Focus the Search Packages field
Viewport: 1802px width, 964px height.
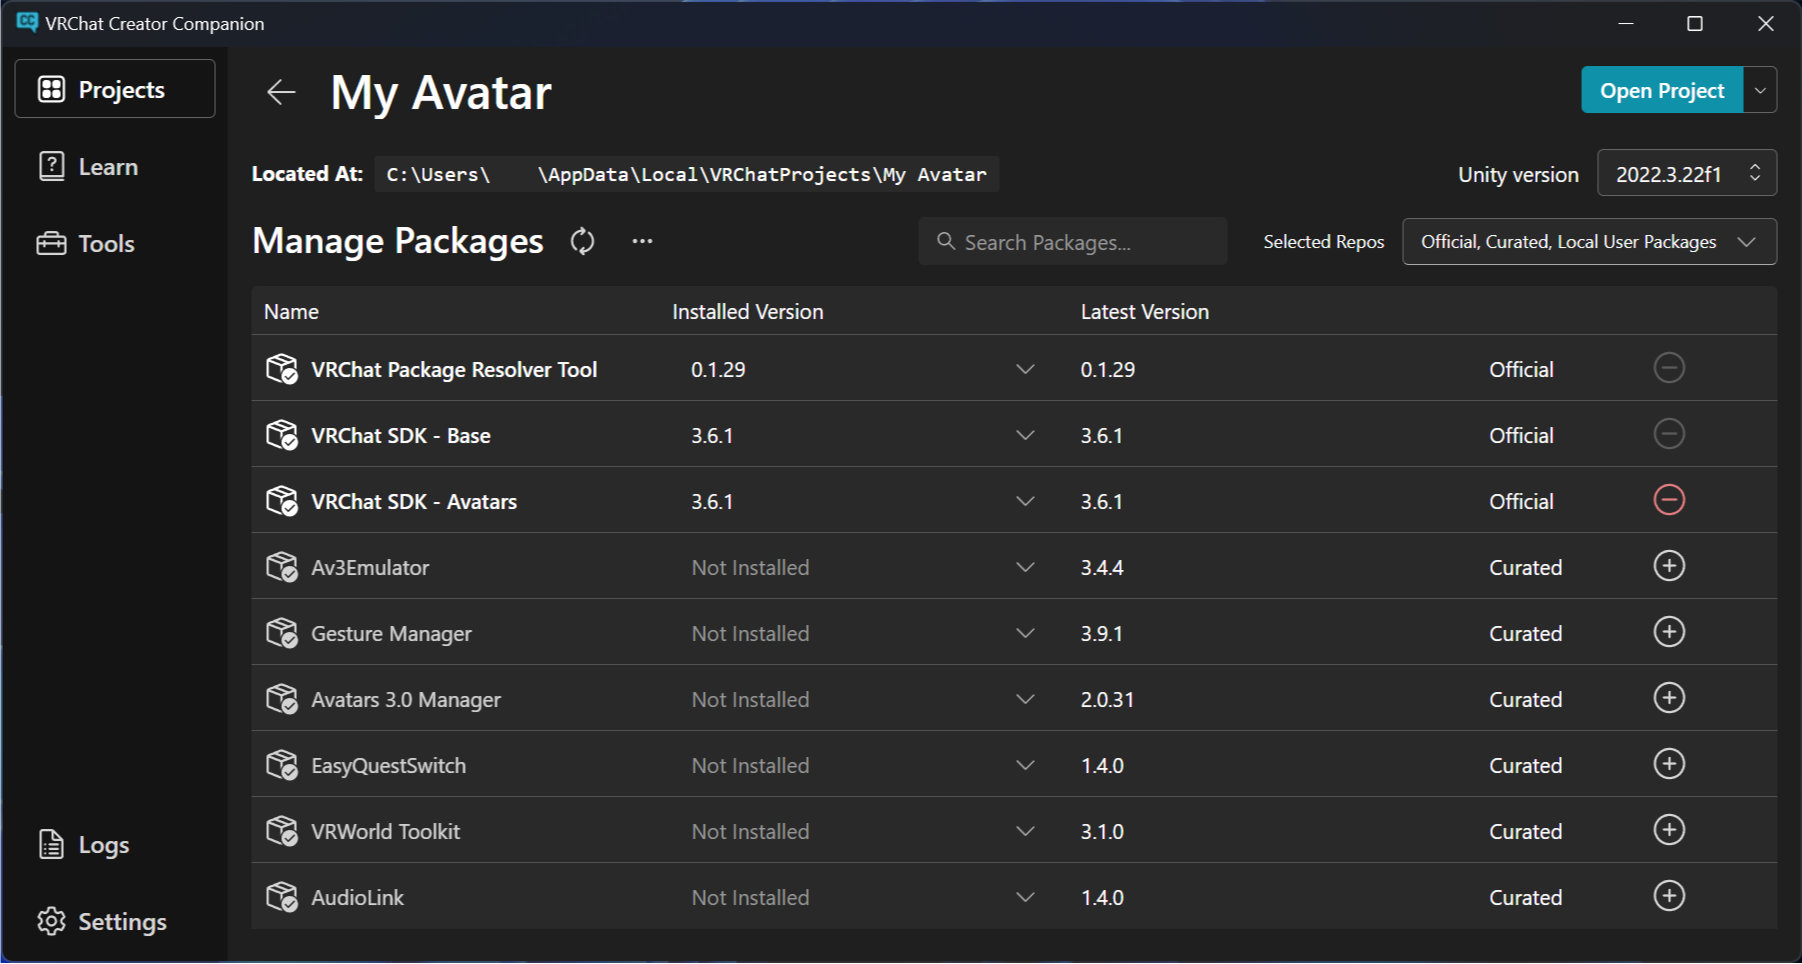(1072, 241)
